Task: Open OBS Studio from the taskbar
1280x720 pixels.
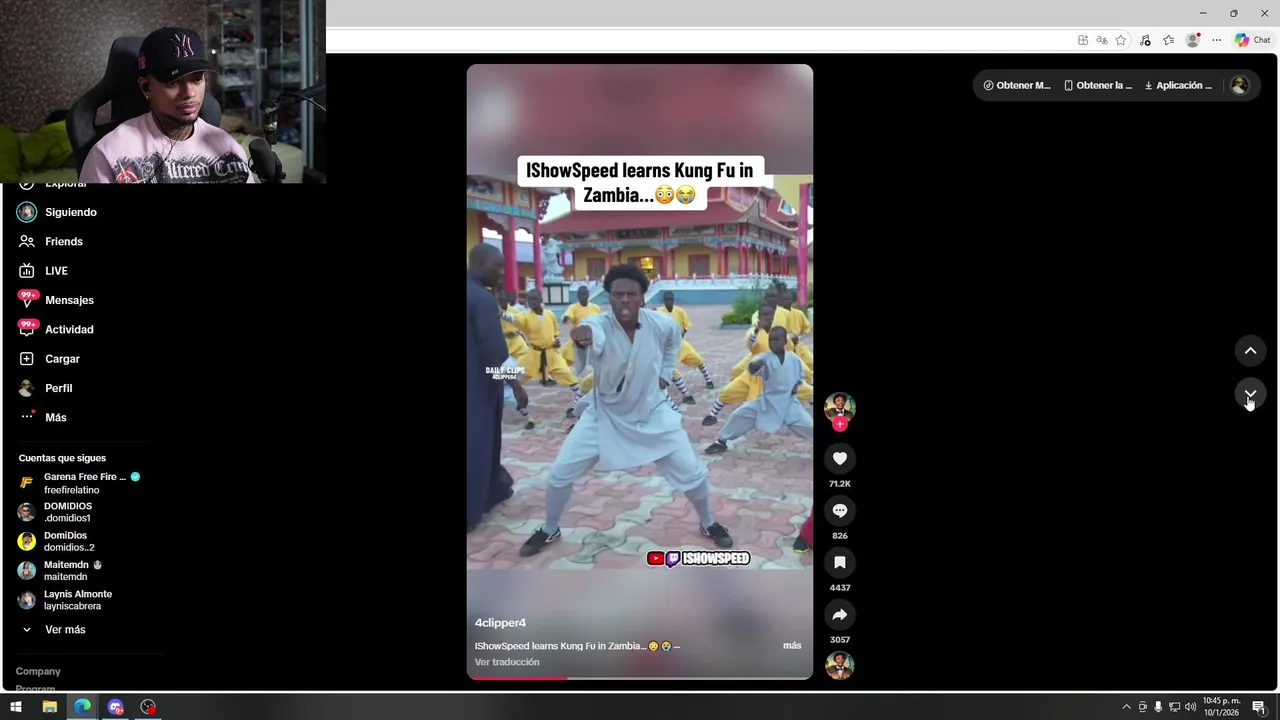Action: click(x=148, y=707)
